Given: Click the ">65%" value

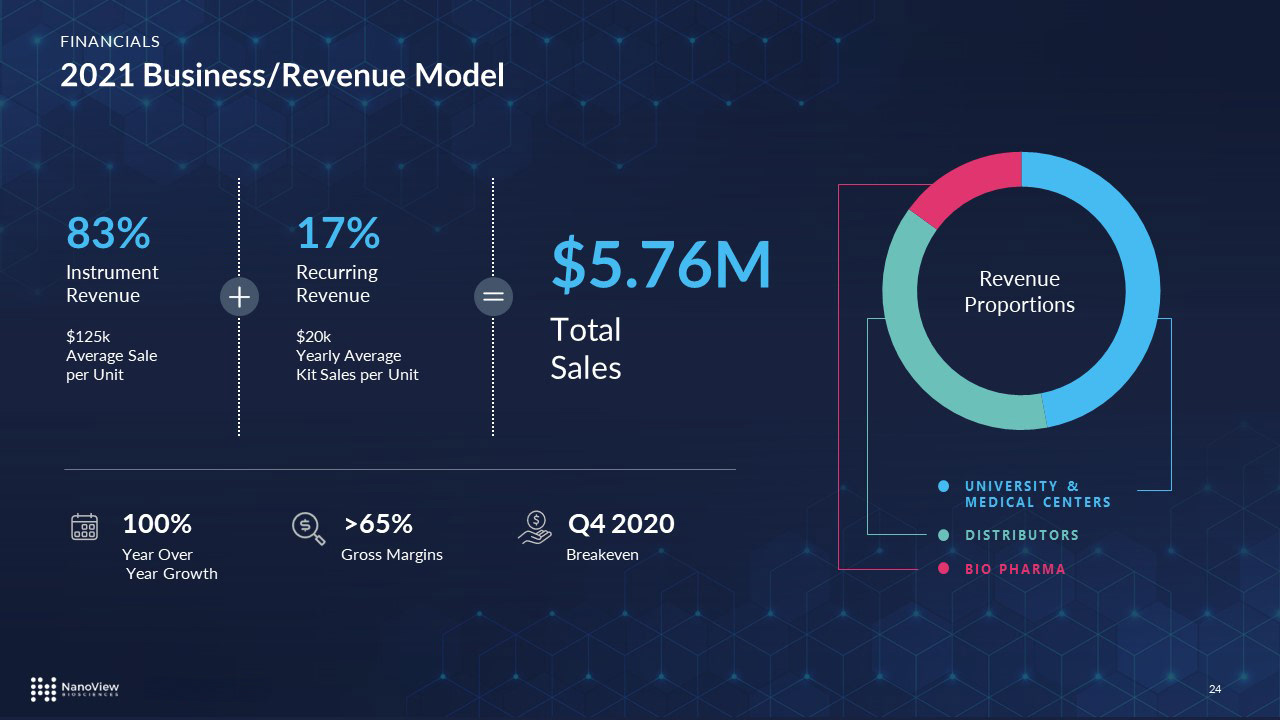Looking at the screenshot, I should click(378, 524).
